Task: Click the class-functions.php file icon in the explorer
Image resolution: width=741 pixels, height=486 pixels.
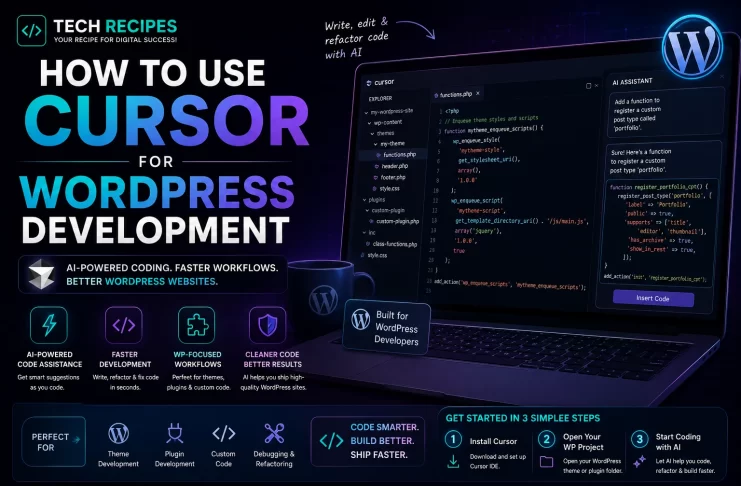Action: coord(368,244)
